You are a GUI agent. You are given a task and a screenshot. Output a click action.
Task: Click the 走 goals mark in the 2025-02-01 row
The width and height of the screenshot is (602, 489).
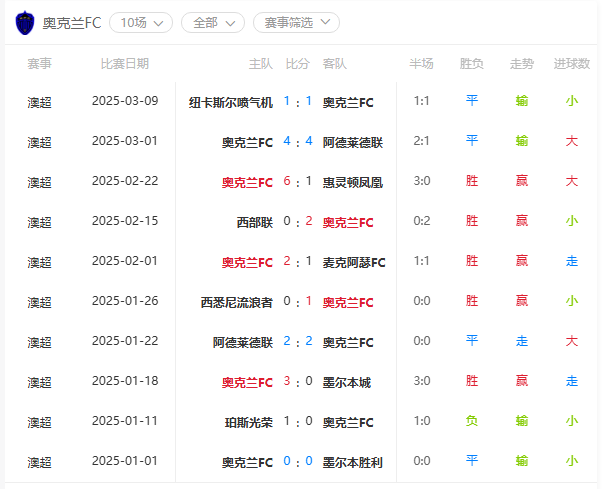point(572,261)
